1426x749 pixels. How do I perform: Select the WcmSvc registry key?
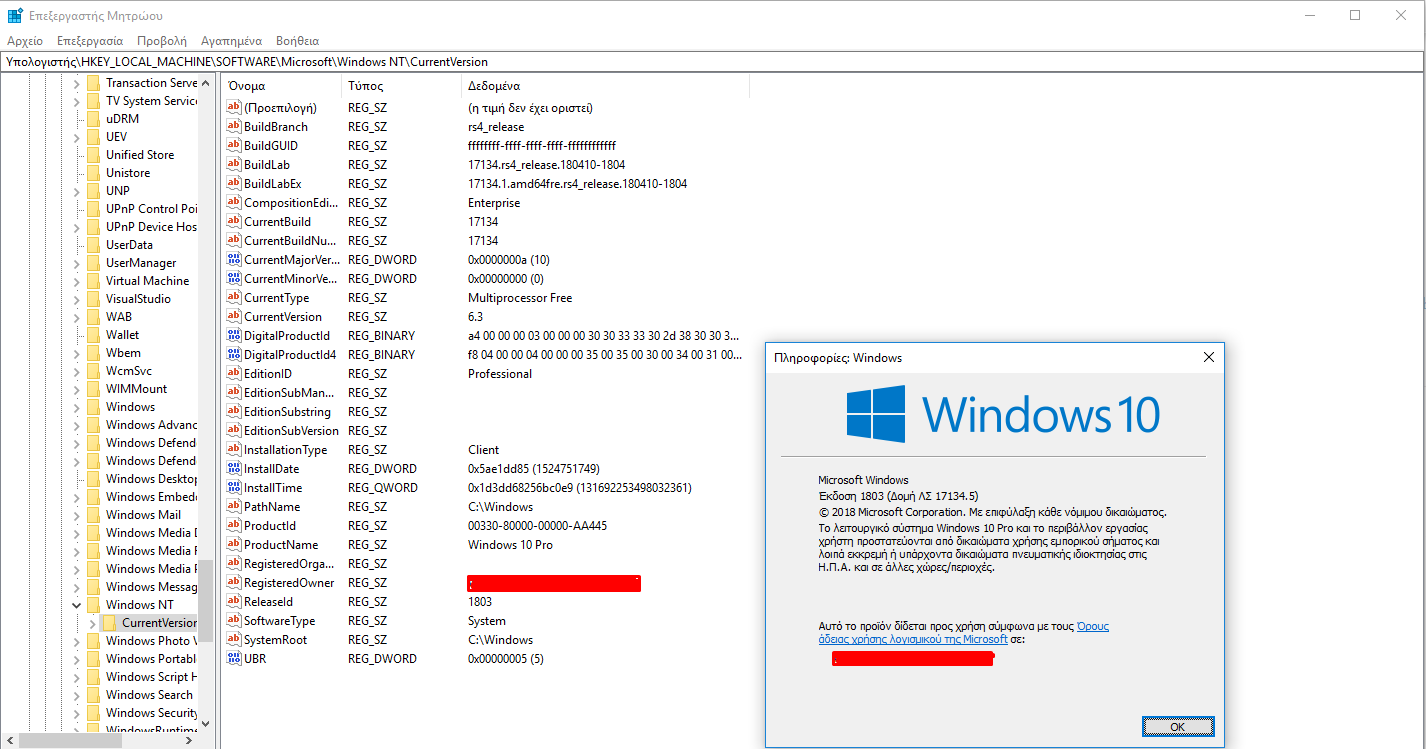click(x=129, y=371)
